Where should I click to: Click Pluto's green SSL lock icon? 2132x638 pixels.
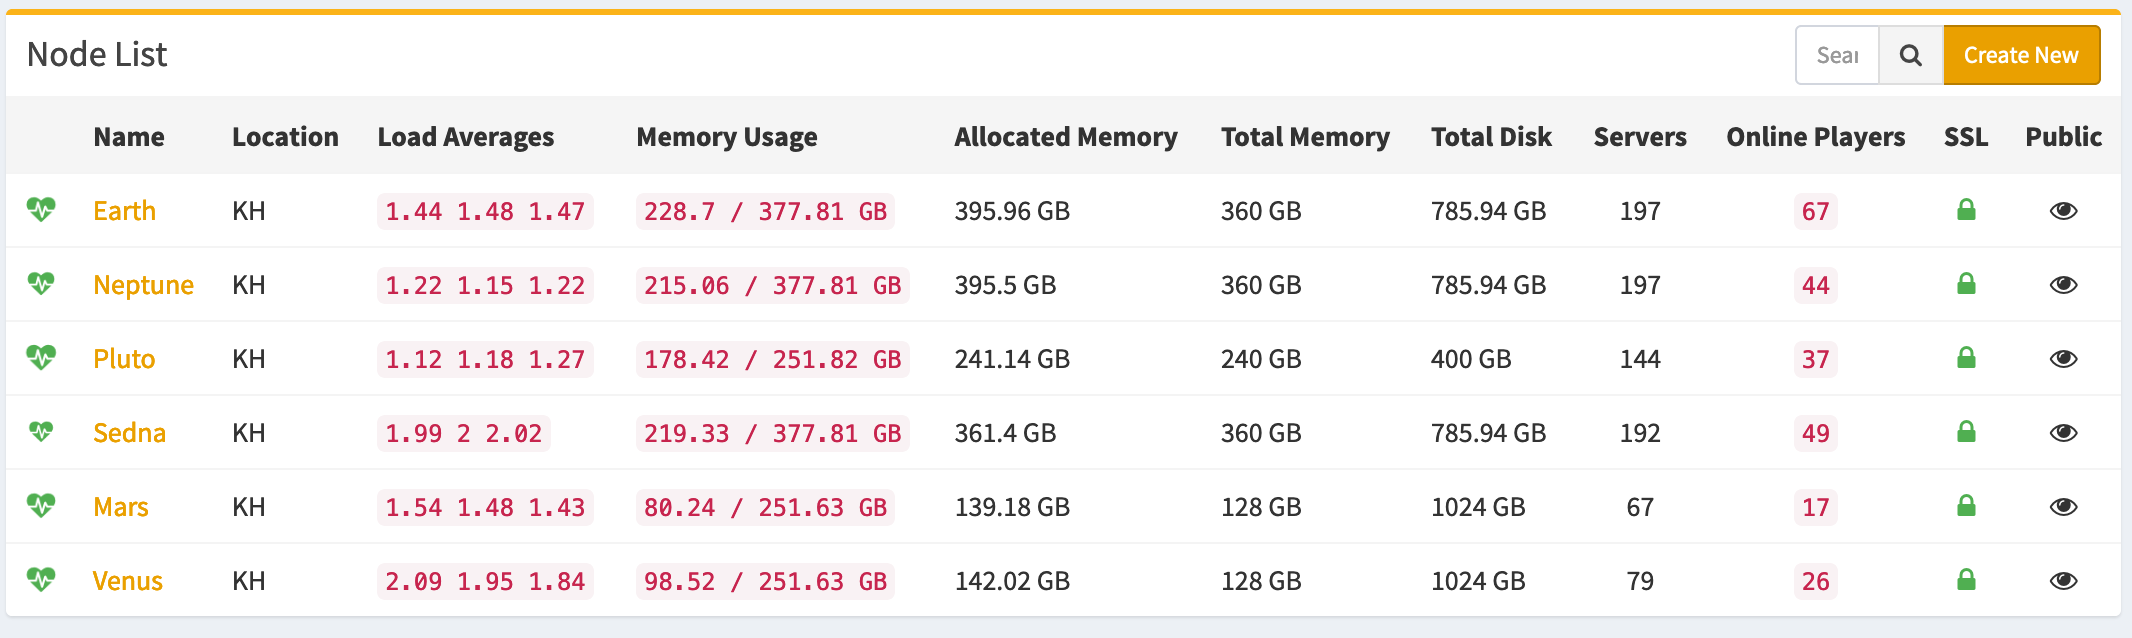point(1966,358)
